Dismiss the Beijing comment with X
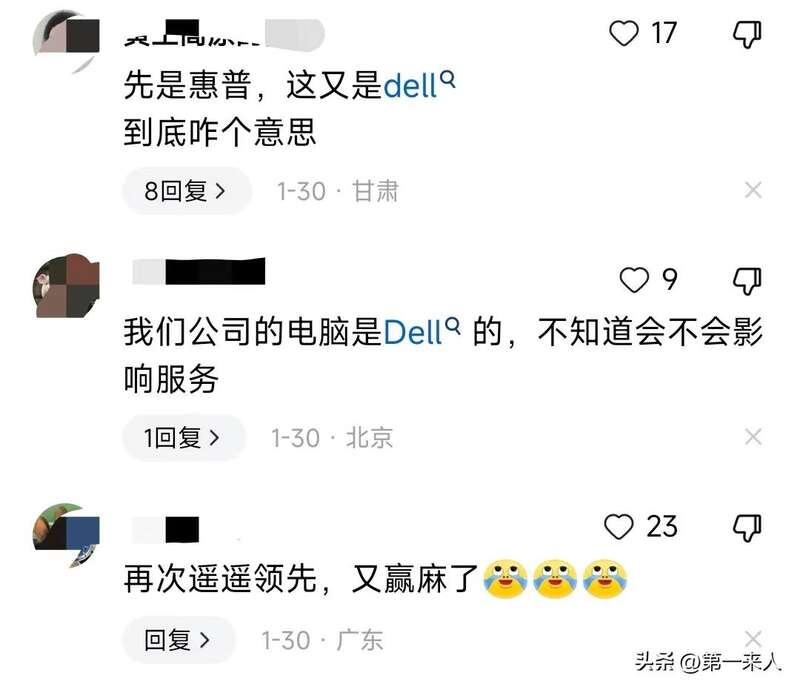Image resolution: width=800 pixels, height=690 pixels. click(753, 437)
